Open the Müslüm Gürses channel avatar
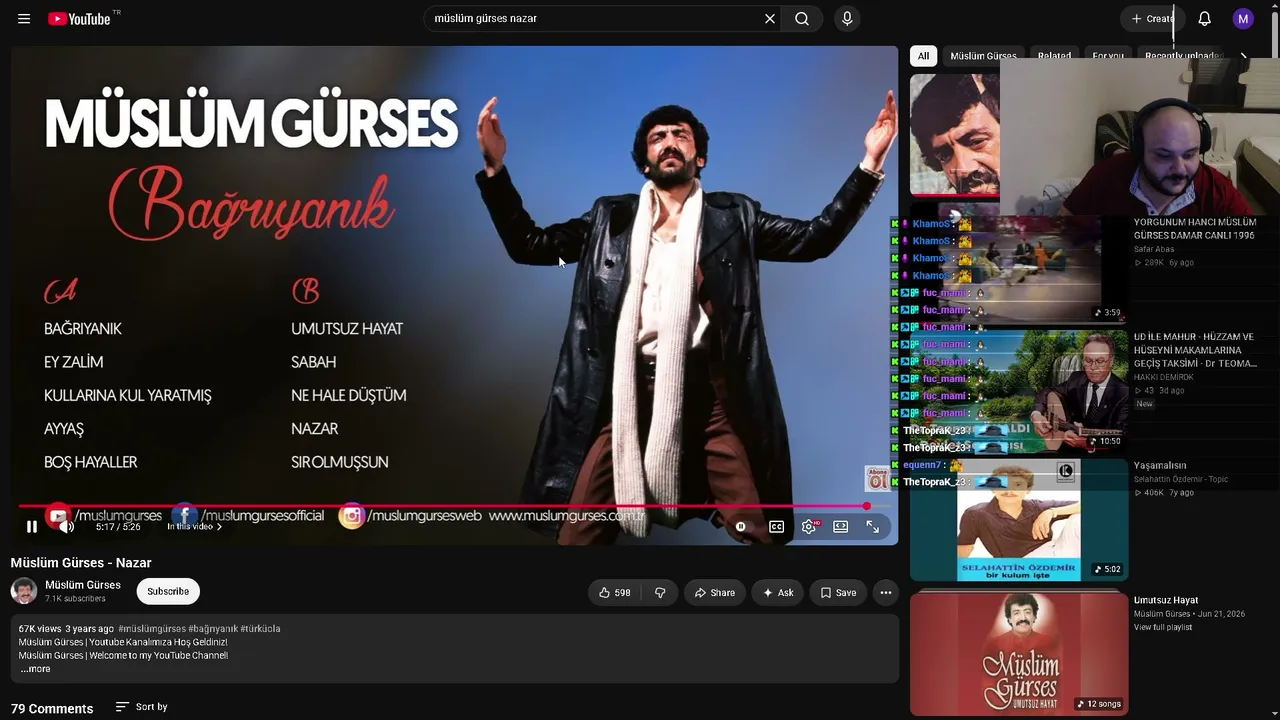The width and height of the screenshot is (1280, 720). pos(24,591)
